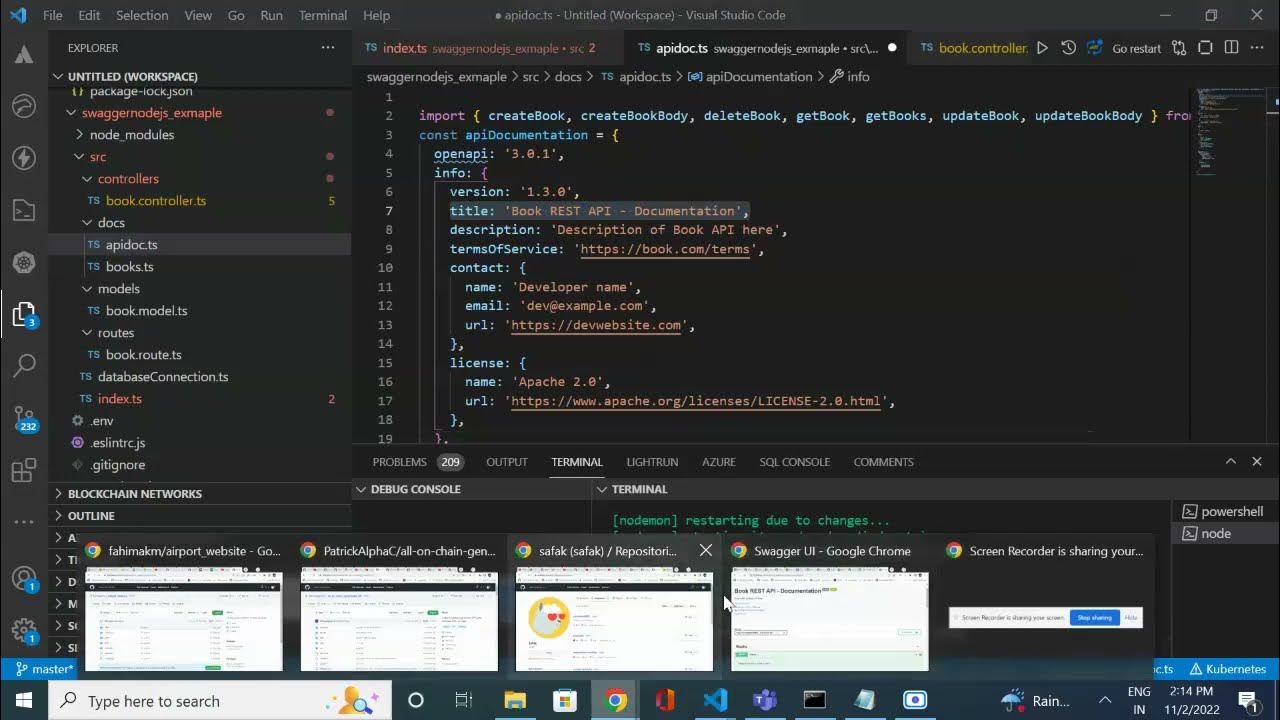Show additional activity bar views ellipsis

pos(24,523)
